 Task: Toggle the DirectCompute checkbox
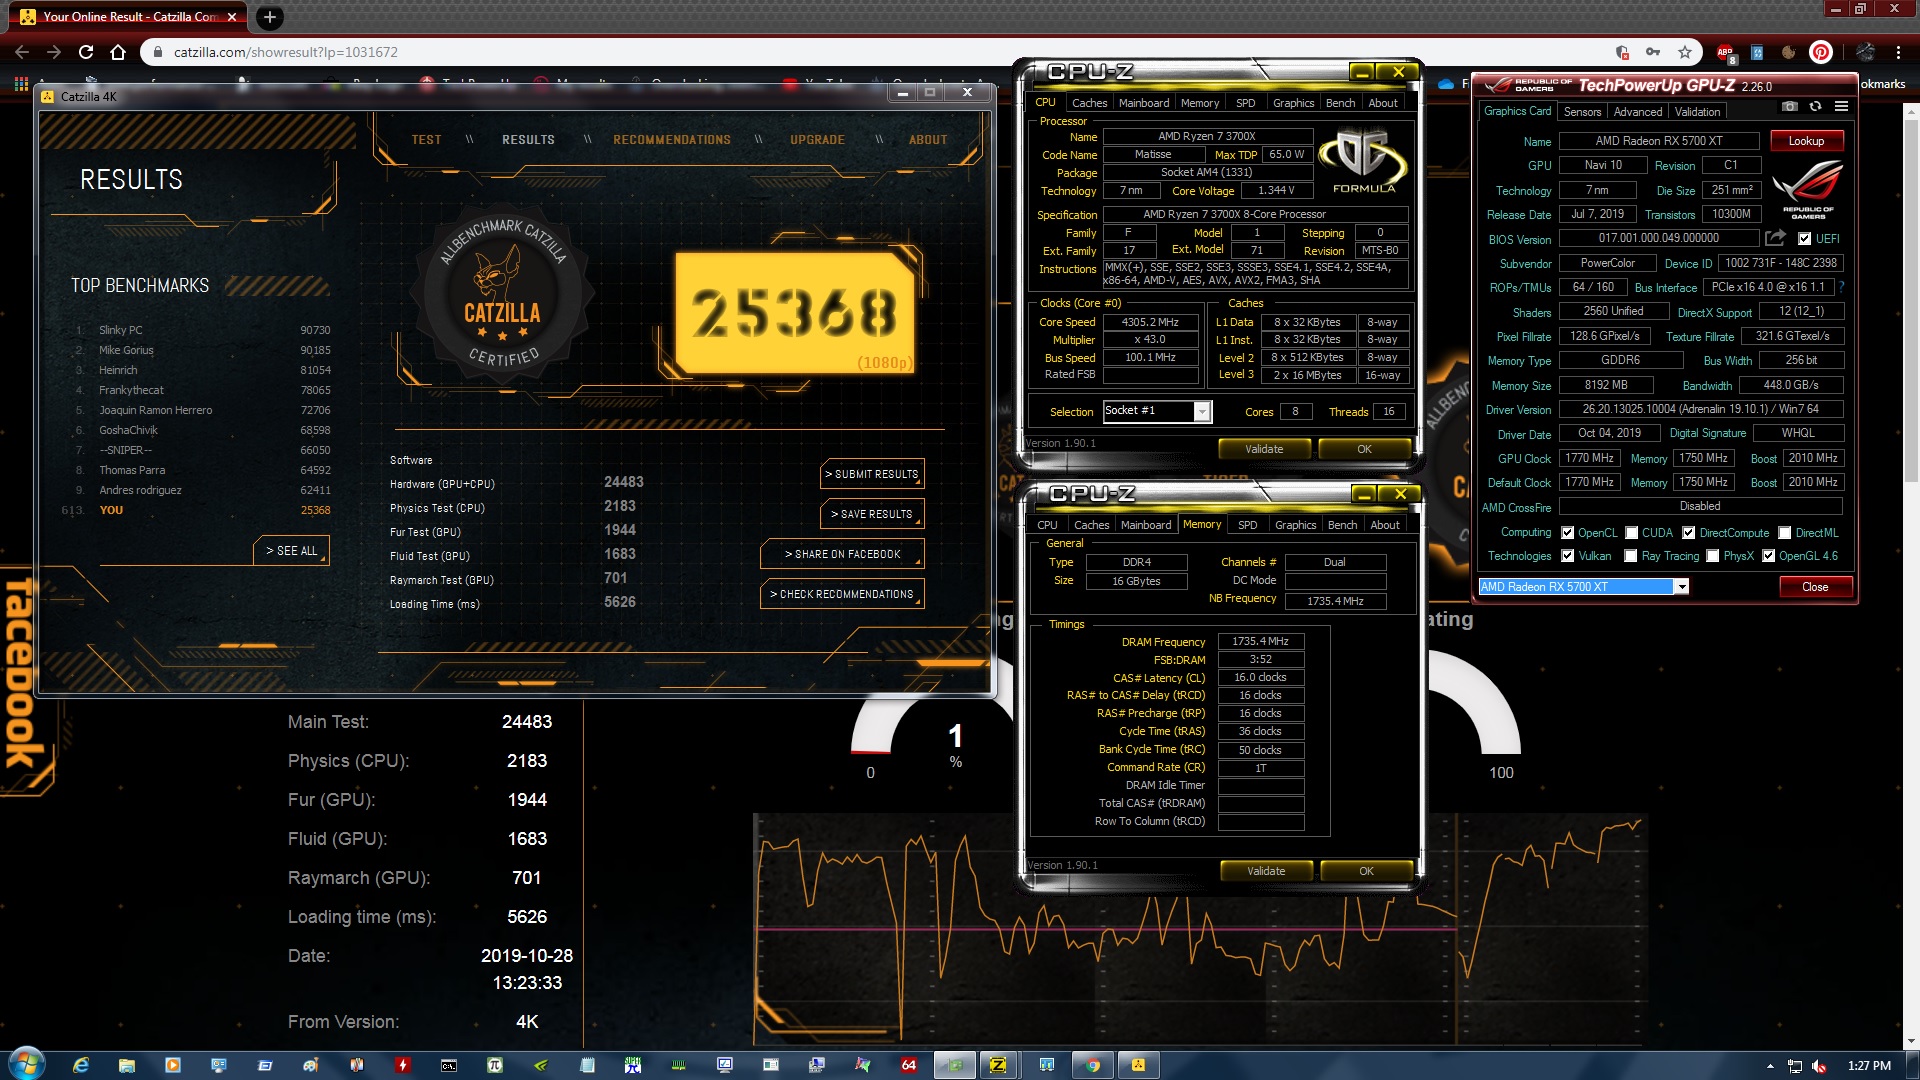point(1688,533)
